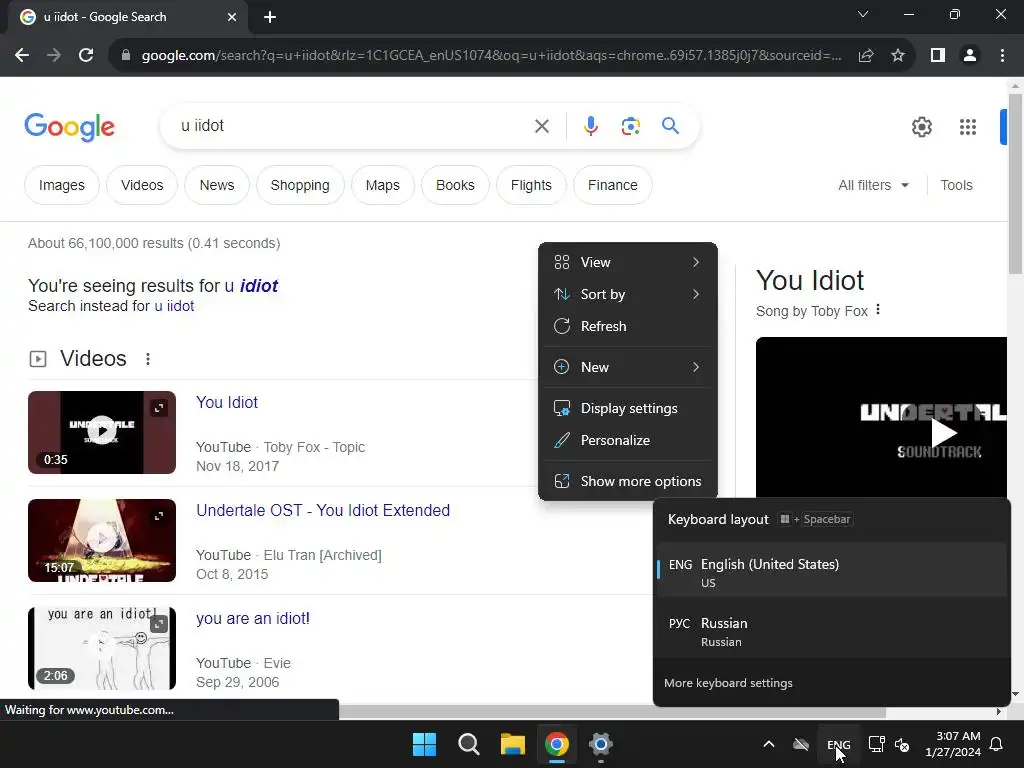
Task: Expand the Sort by submenu
Action: point(628,294)
